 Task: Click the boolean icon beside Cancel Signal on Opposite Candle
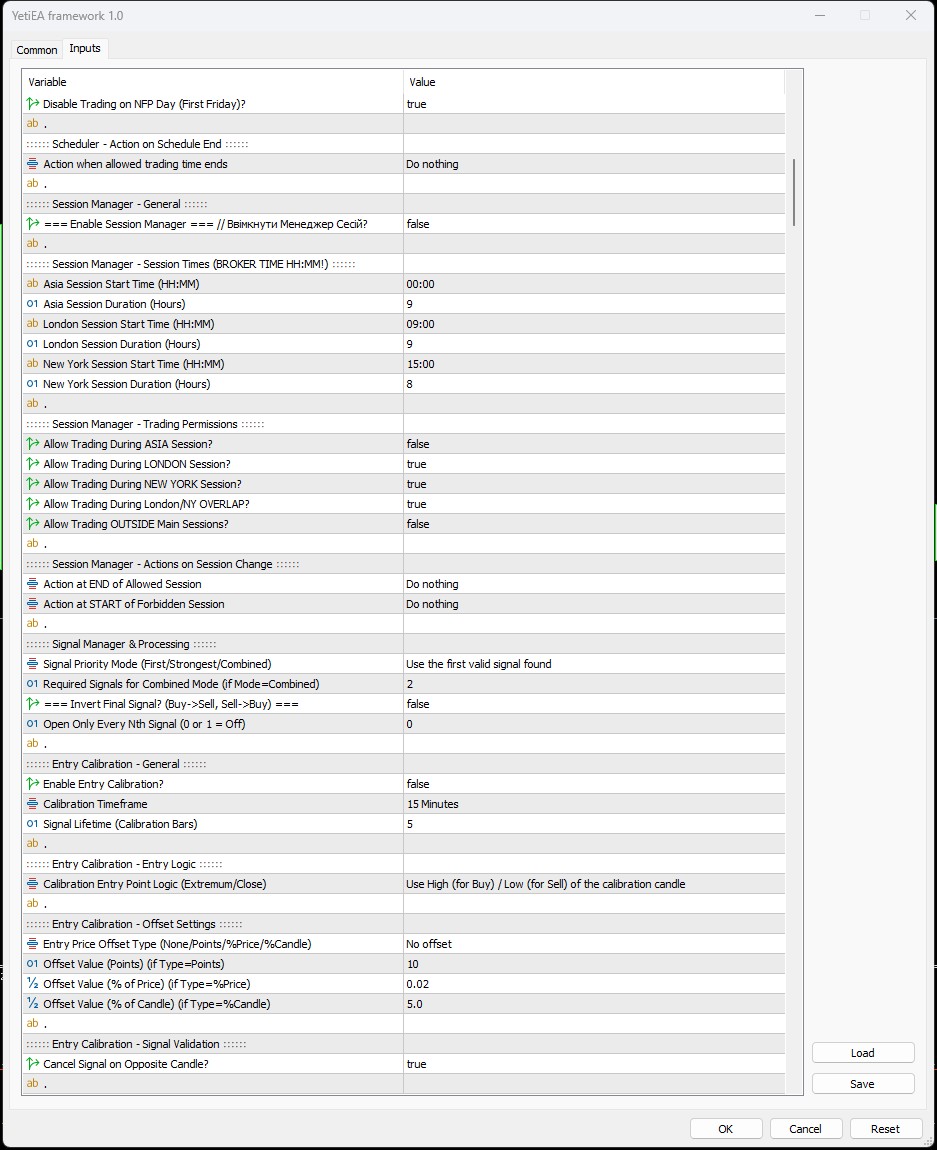point(32,1064)
